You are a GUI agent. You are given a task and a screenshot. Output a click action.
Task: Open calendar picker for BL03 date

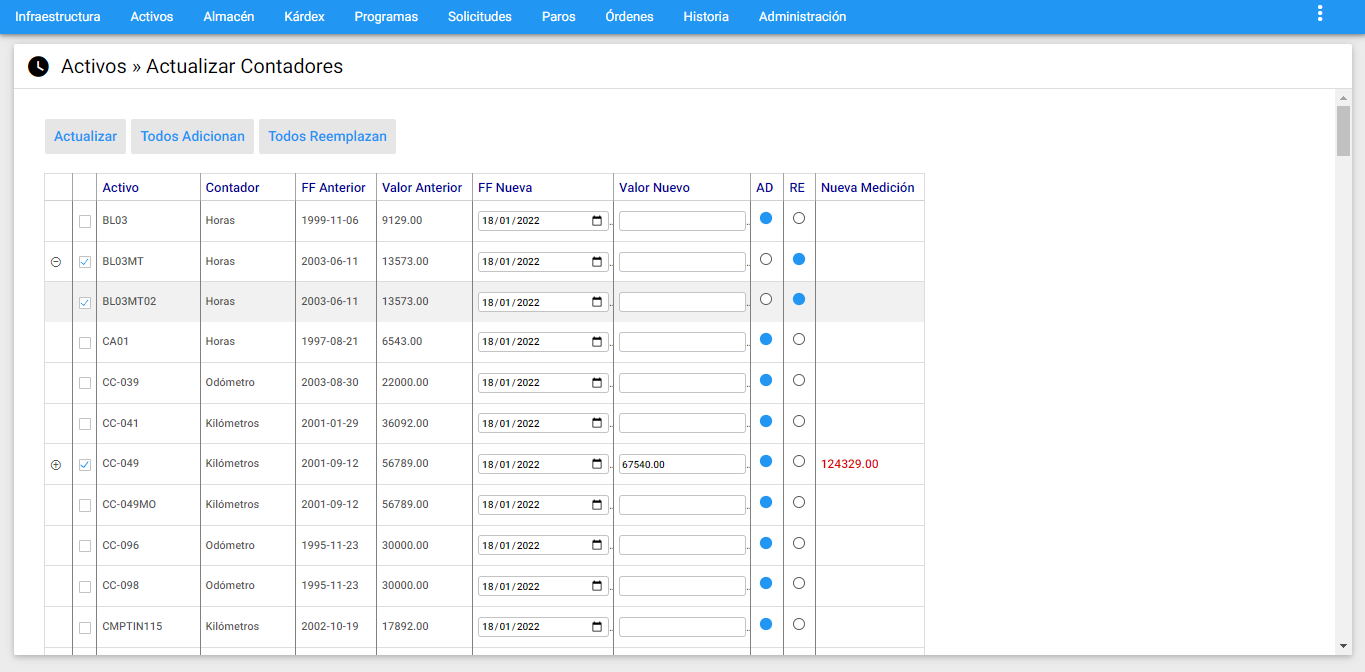tap(597, 221)
